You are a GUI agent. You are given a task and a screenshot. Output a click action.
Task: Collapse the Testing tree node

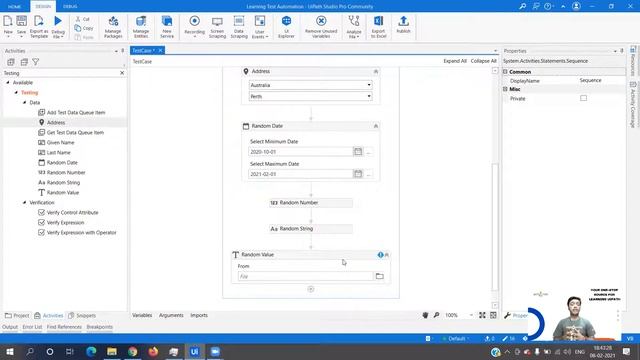point(16,93)
